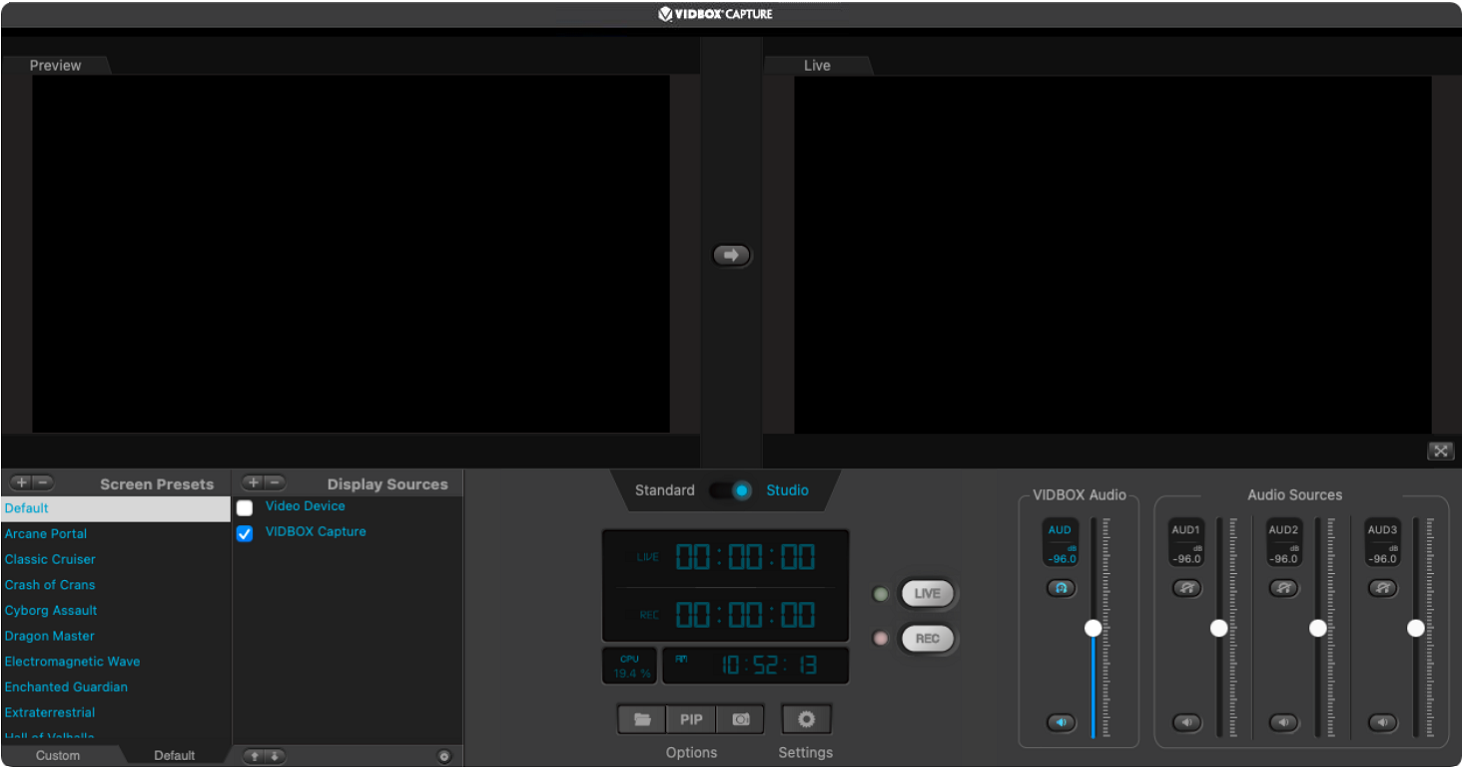1462x768 pixels.
Task: Start streaming with the LIVE button
Action: (x=927, y=594)
